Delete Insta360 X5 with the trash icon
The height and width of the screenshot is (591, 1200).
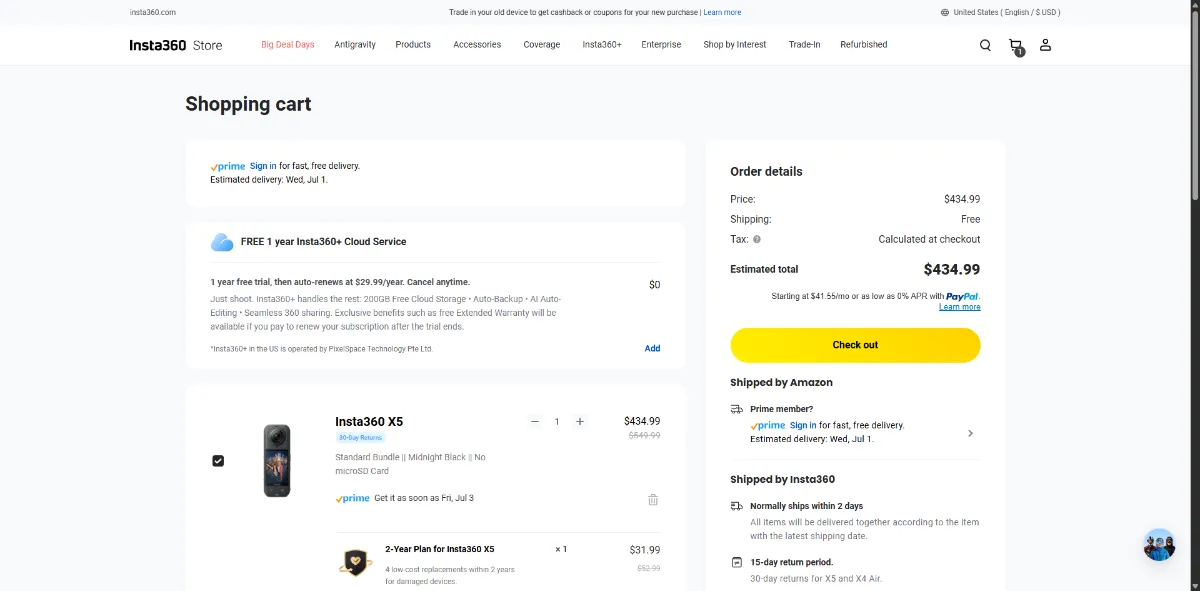click(653, 500)
